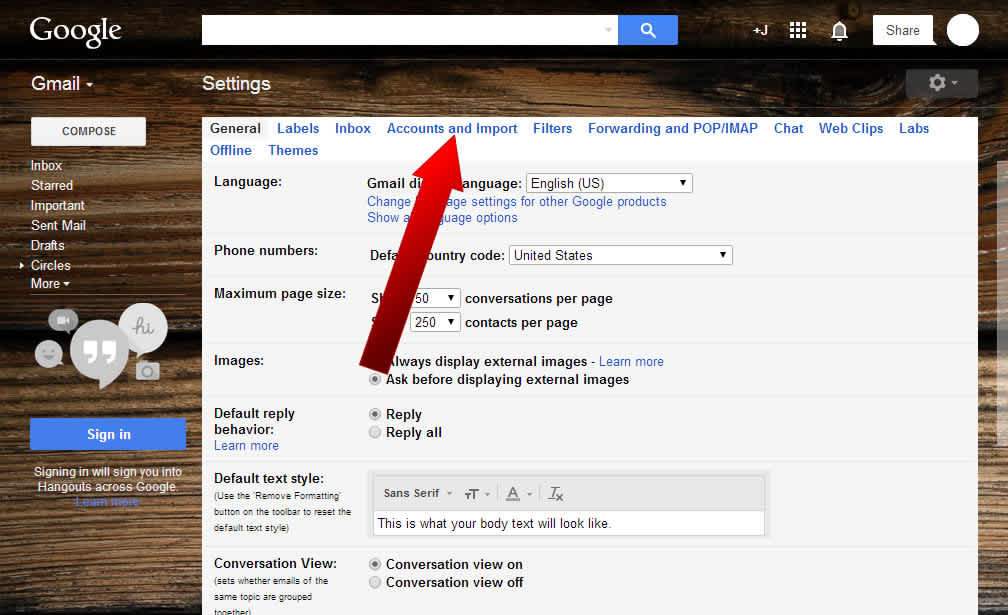Open the settings gear menu
The width and height of the screenshot is (1008, 615).
pyautogui.click(x=942, y=83)
